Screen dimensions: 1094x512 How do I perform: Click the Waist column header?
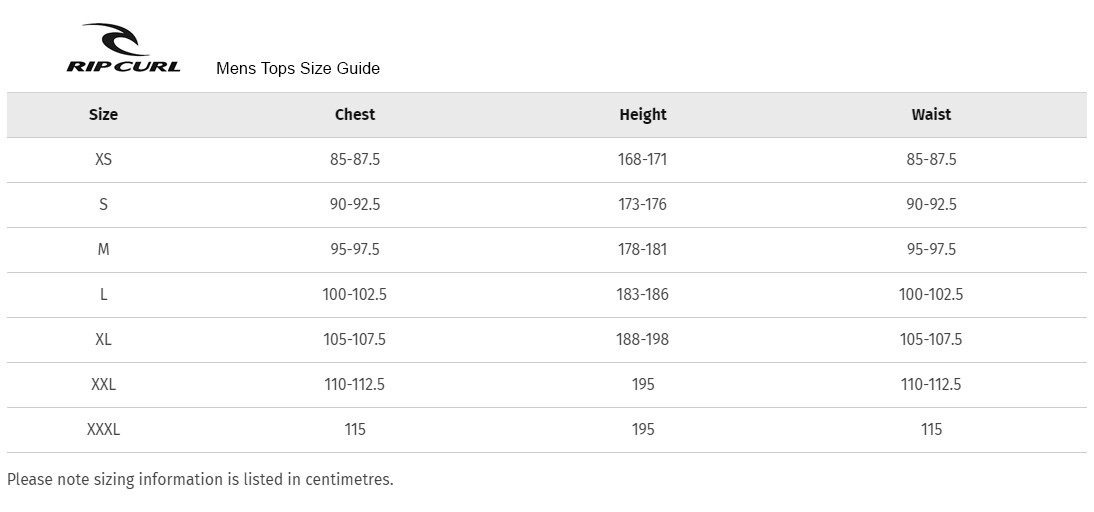931,114
